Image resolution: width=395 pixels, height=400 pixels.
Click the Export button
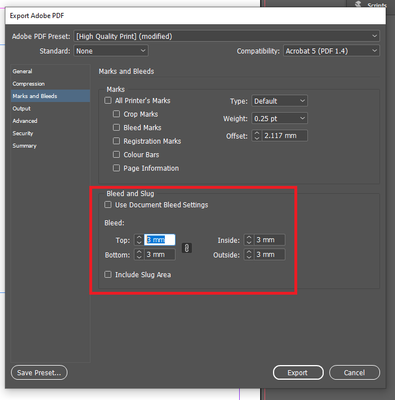298,372
